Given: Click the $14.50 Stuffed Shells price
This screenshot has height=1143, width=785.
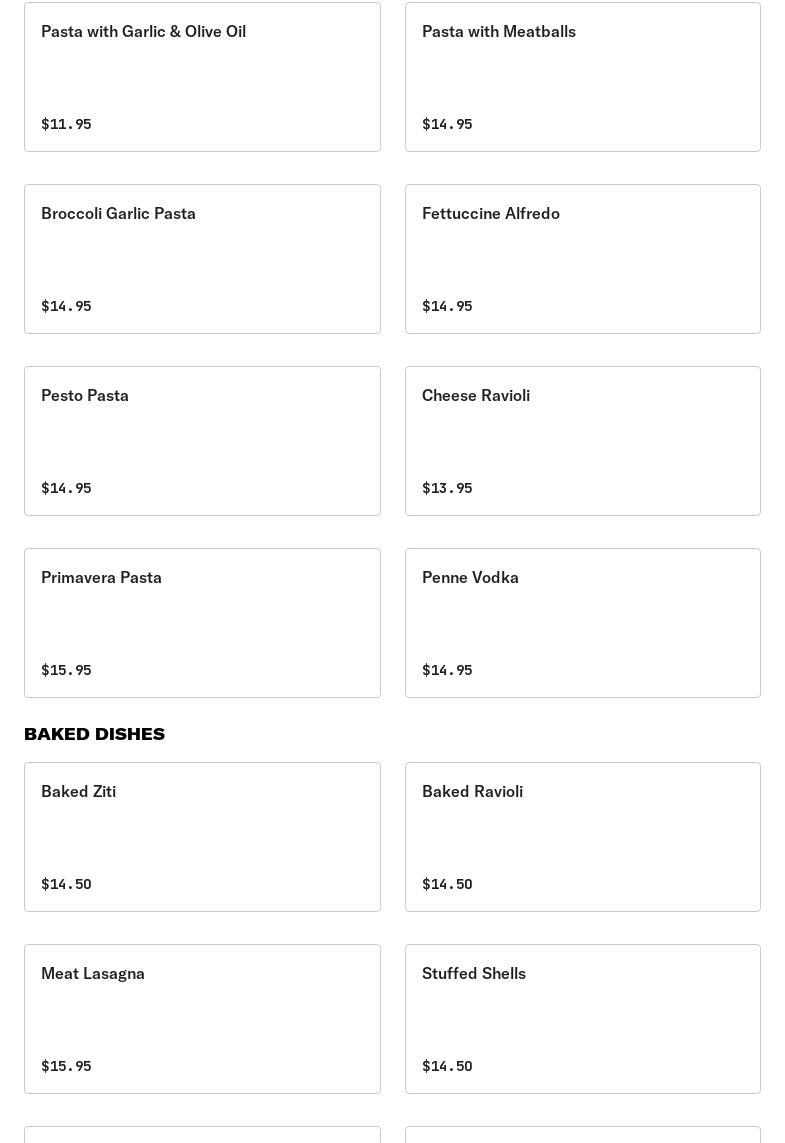Looking at the screenshot, I should 447,1066.
